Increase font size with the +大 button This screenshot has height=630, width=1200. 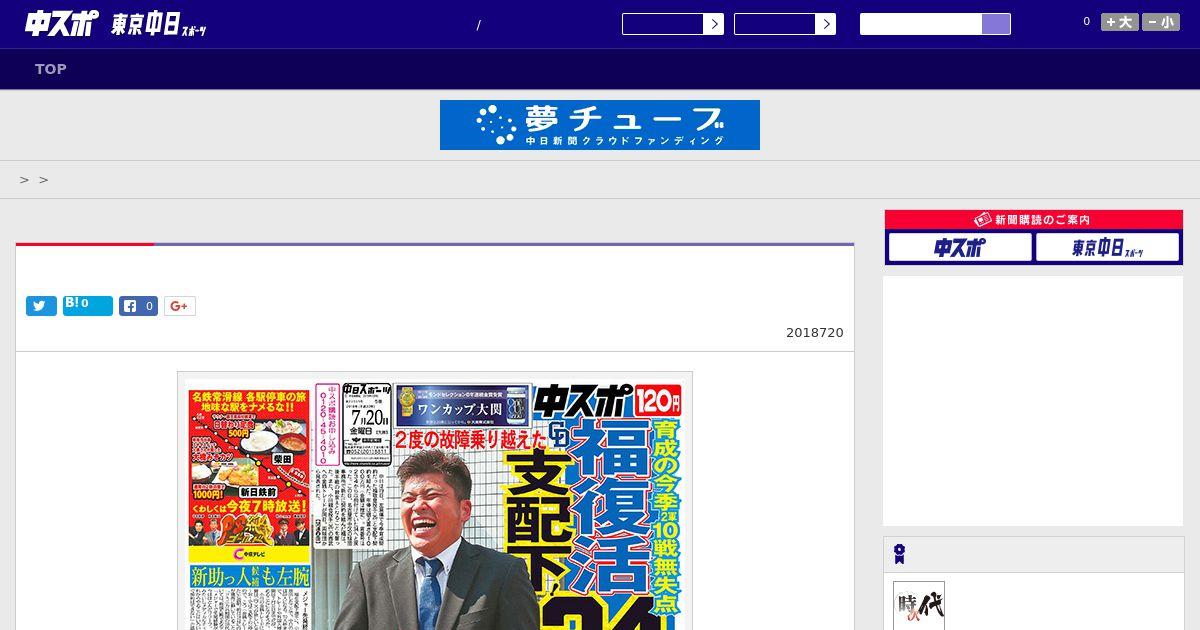(1120, 22)
